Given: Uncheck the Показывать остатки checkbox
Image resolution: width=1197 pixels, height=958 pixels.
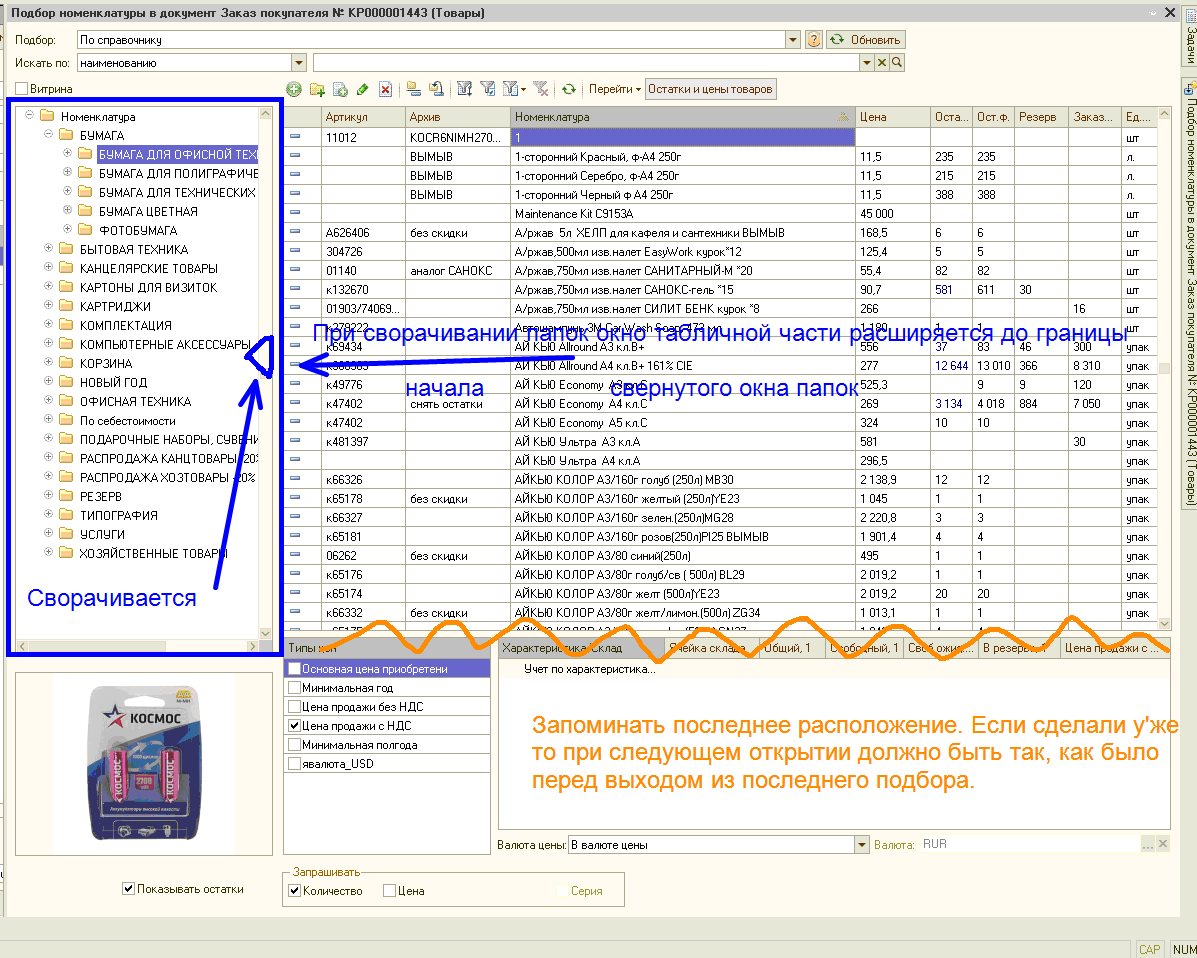Looking at the screenshot, I should click(128, 888).
